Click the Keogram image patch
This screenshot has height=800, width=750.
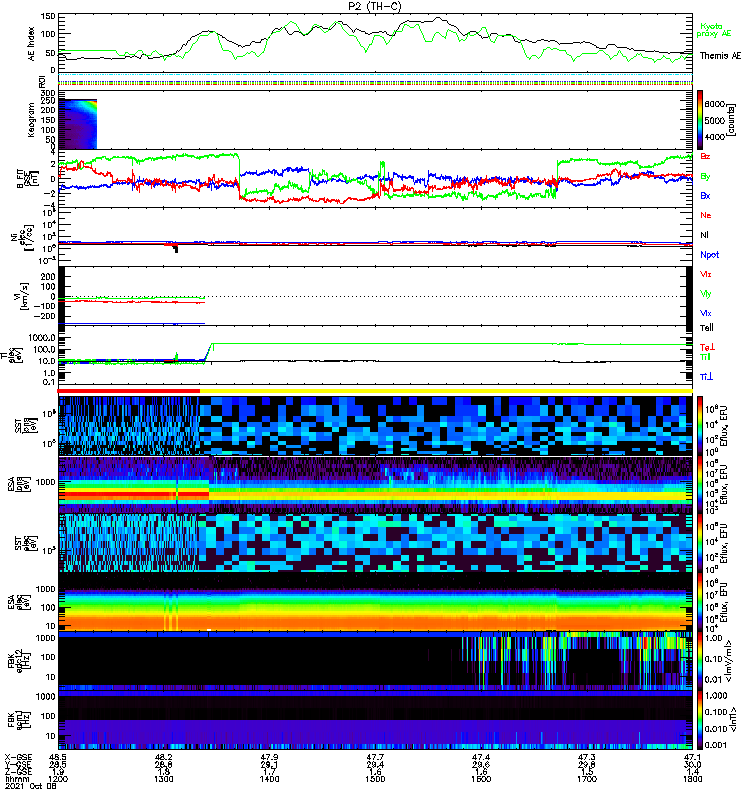[x=78, y=124]
